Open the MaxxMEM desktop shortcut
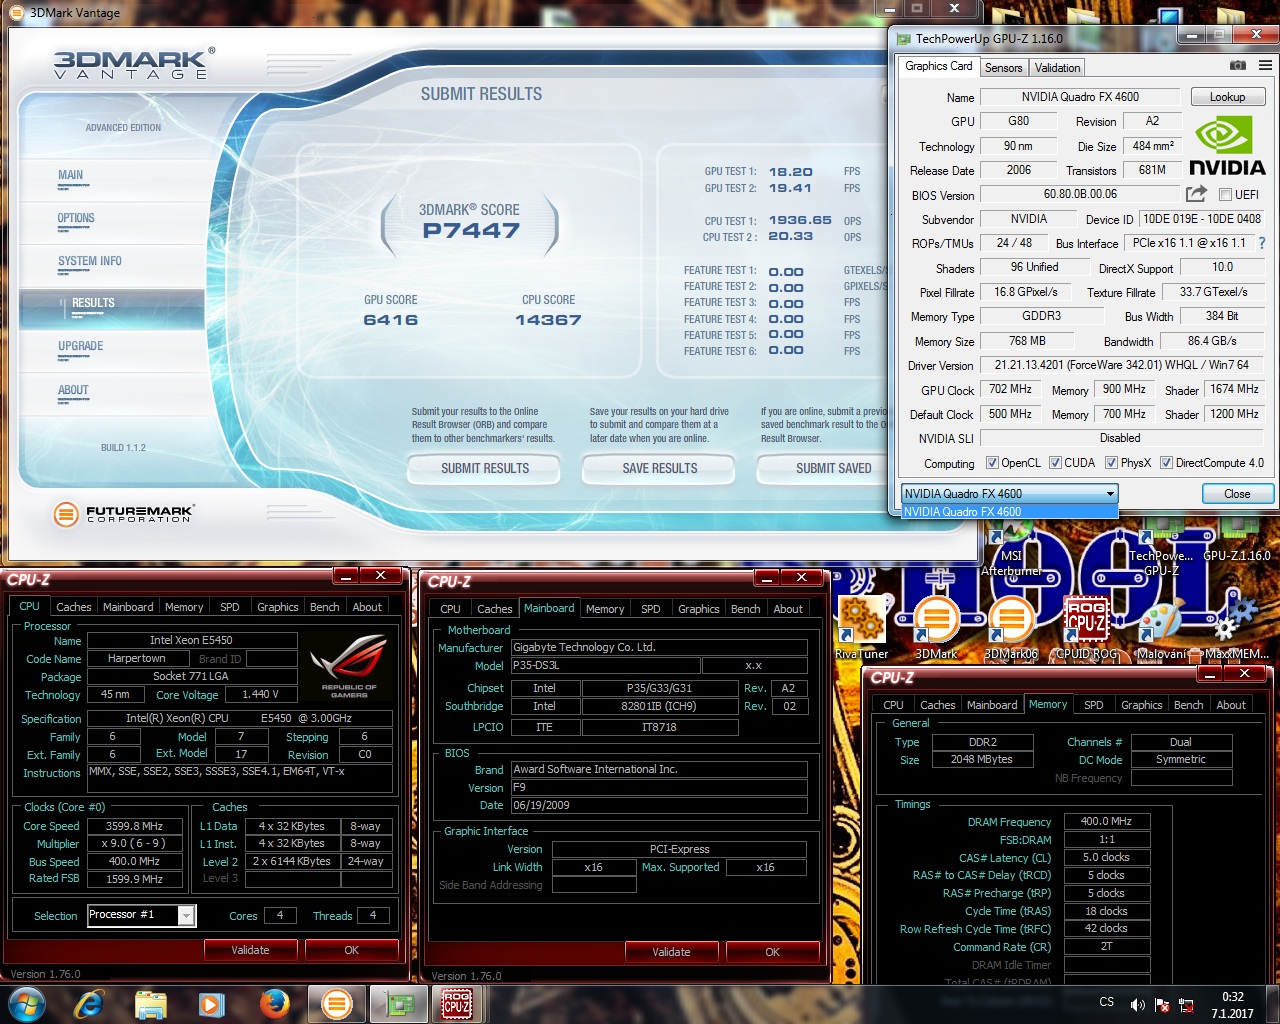Viewport: 1280px width, 1024px height. click(1236, 627)
